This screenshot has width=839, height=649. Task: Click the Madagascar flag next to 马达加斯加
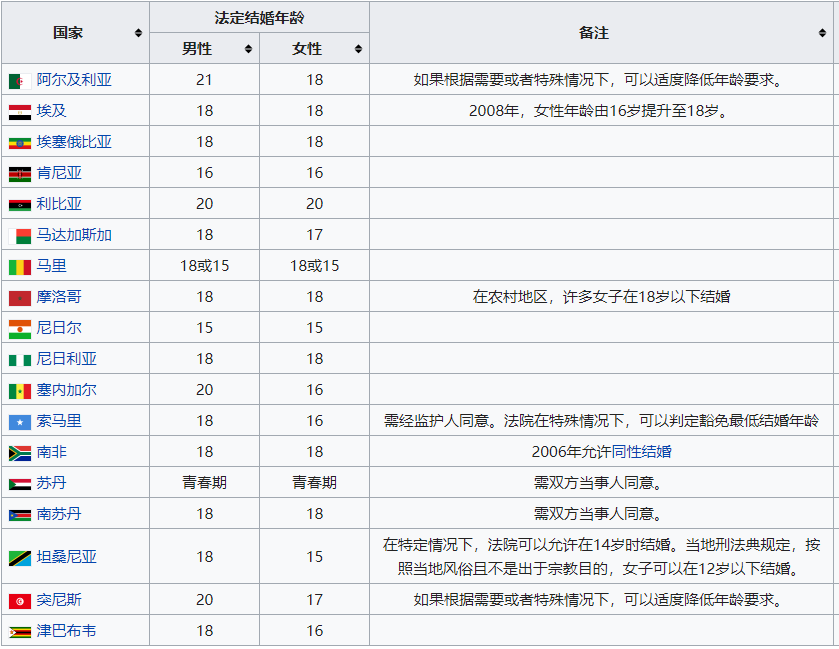click(x=20, y=236)
